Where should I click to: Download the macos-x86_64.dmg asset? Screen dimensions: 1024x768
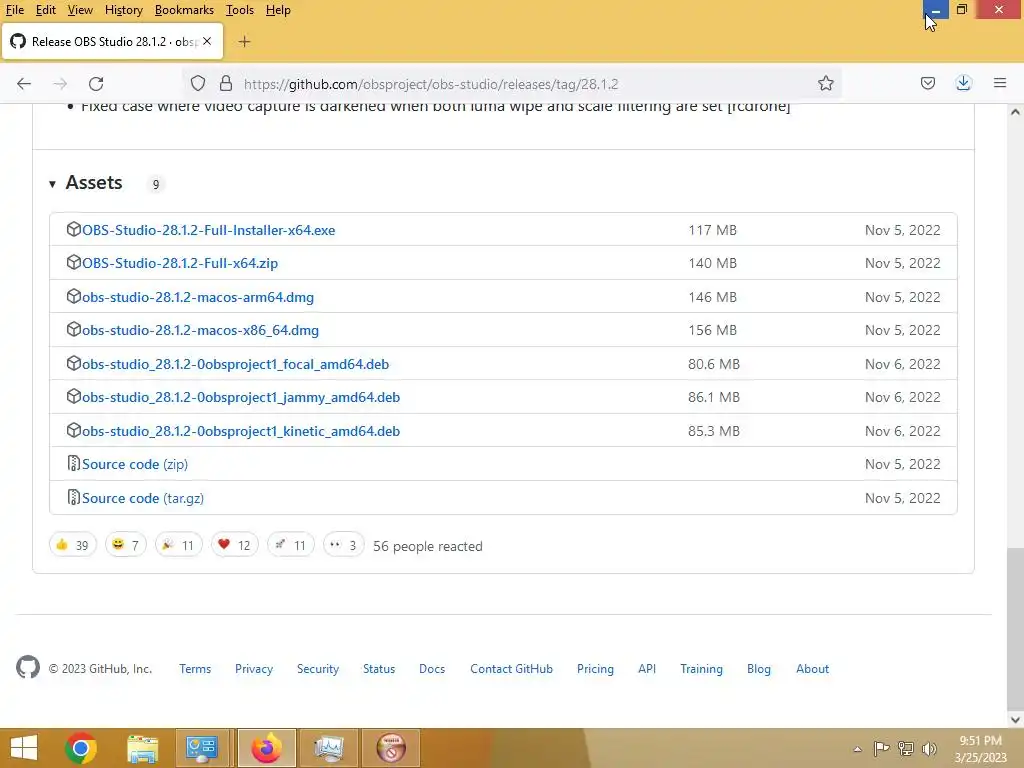200,330
